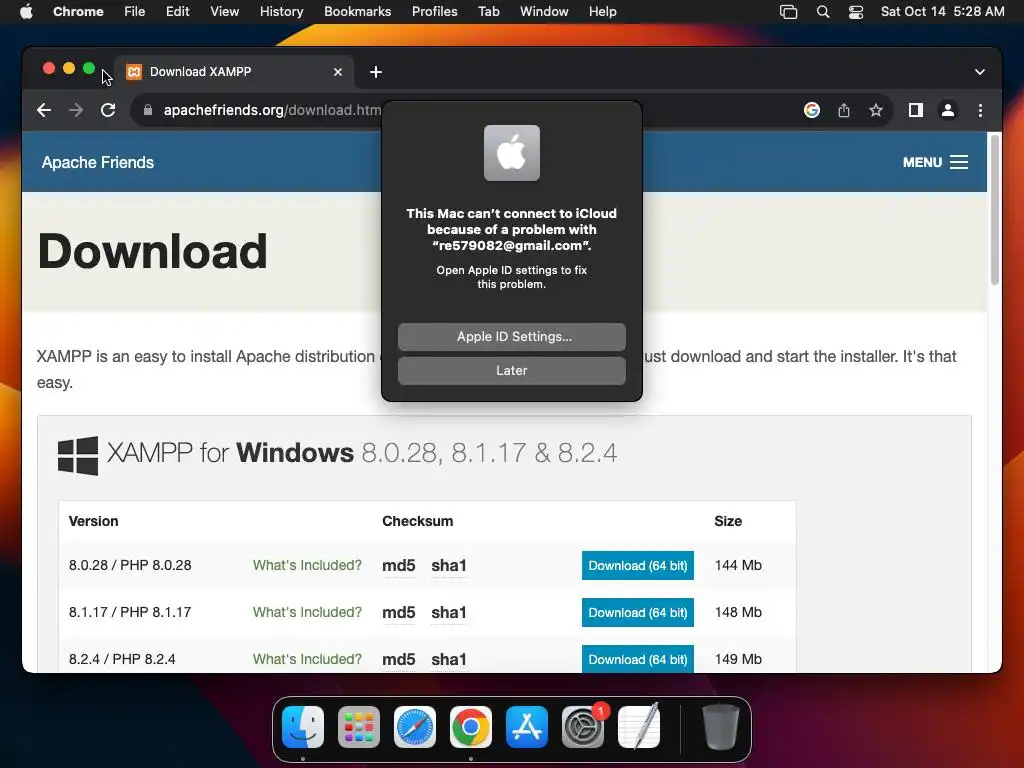Click sha1 checksum for 8.1.17
This screenshot has height=768, width=1024.
[x=449, y=613]
